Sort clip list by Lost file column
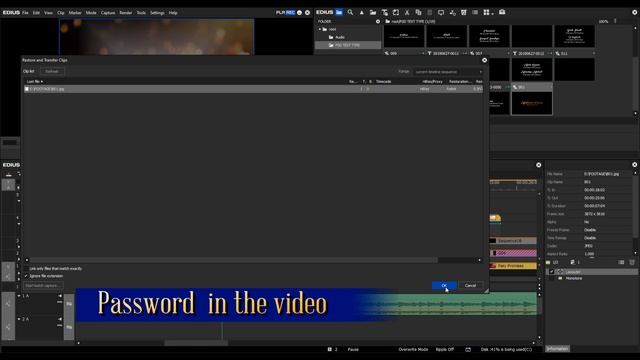 35,82
